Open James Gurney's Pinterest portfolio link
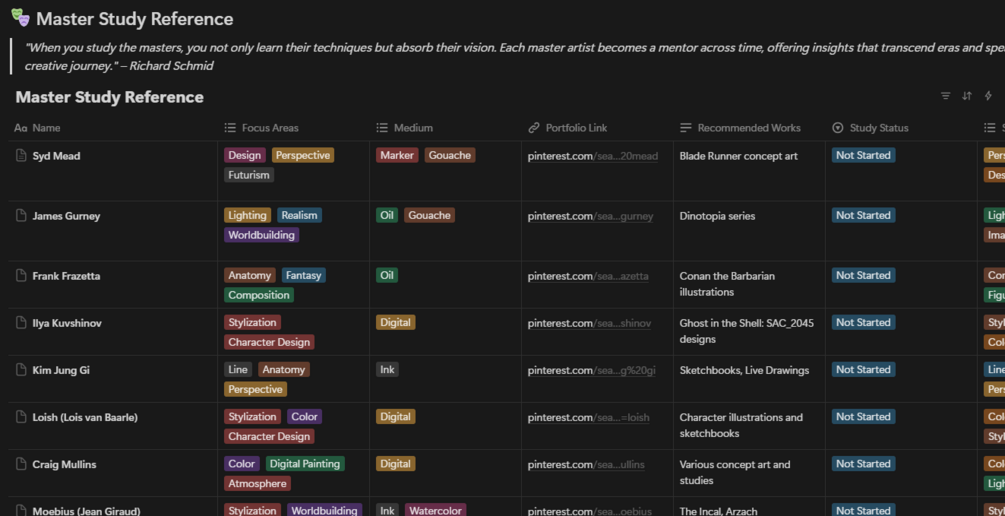Image resolution: width=1005 pixels, height=516 pixels. coord(590,216)
